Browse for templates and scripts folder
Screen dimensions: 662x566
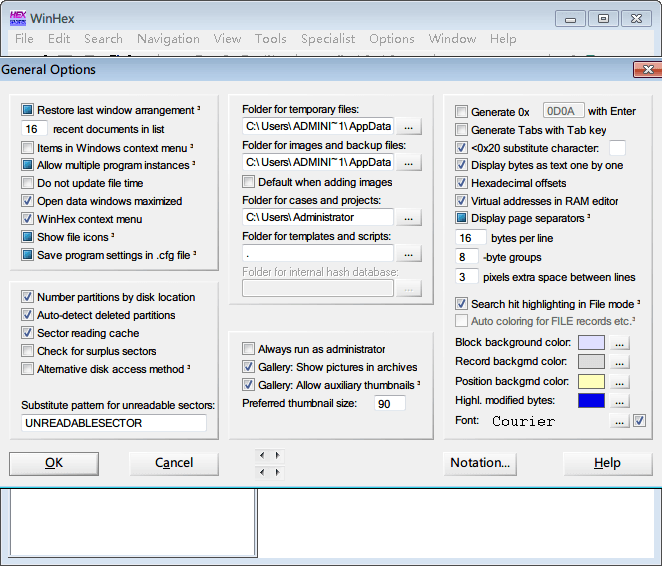[x=409, y=253]
